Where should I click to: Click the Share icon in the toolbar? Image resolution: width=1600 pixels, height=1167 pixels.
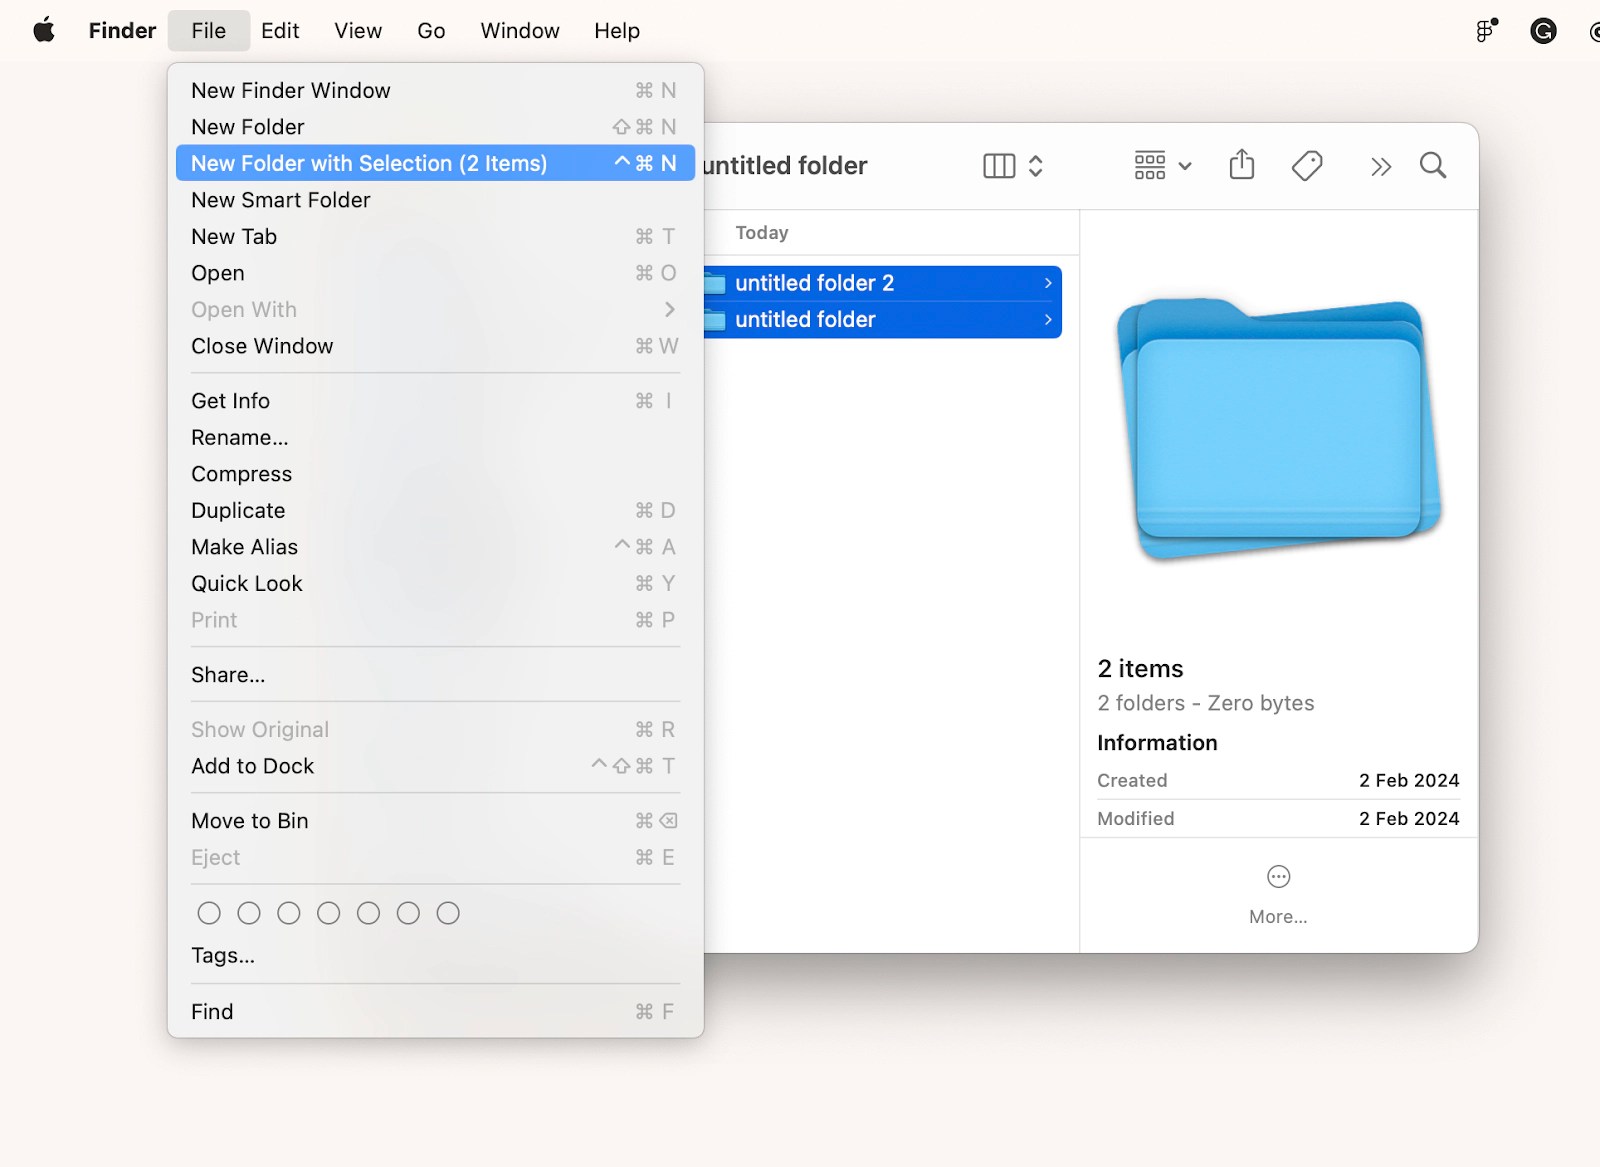1241,165
